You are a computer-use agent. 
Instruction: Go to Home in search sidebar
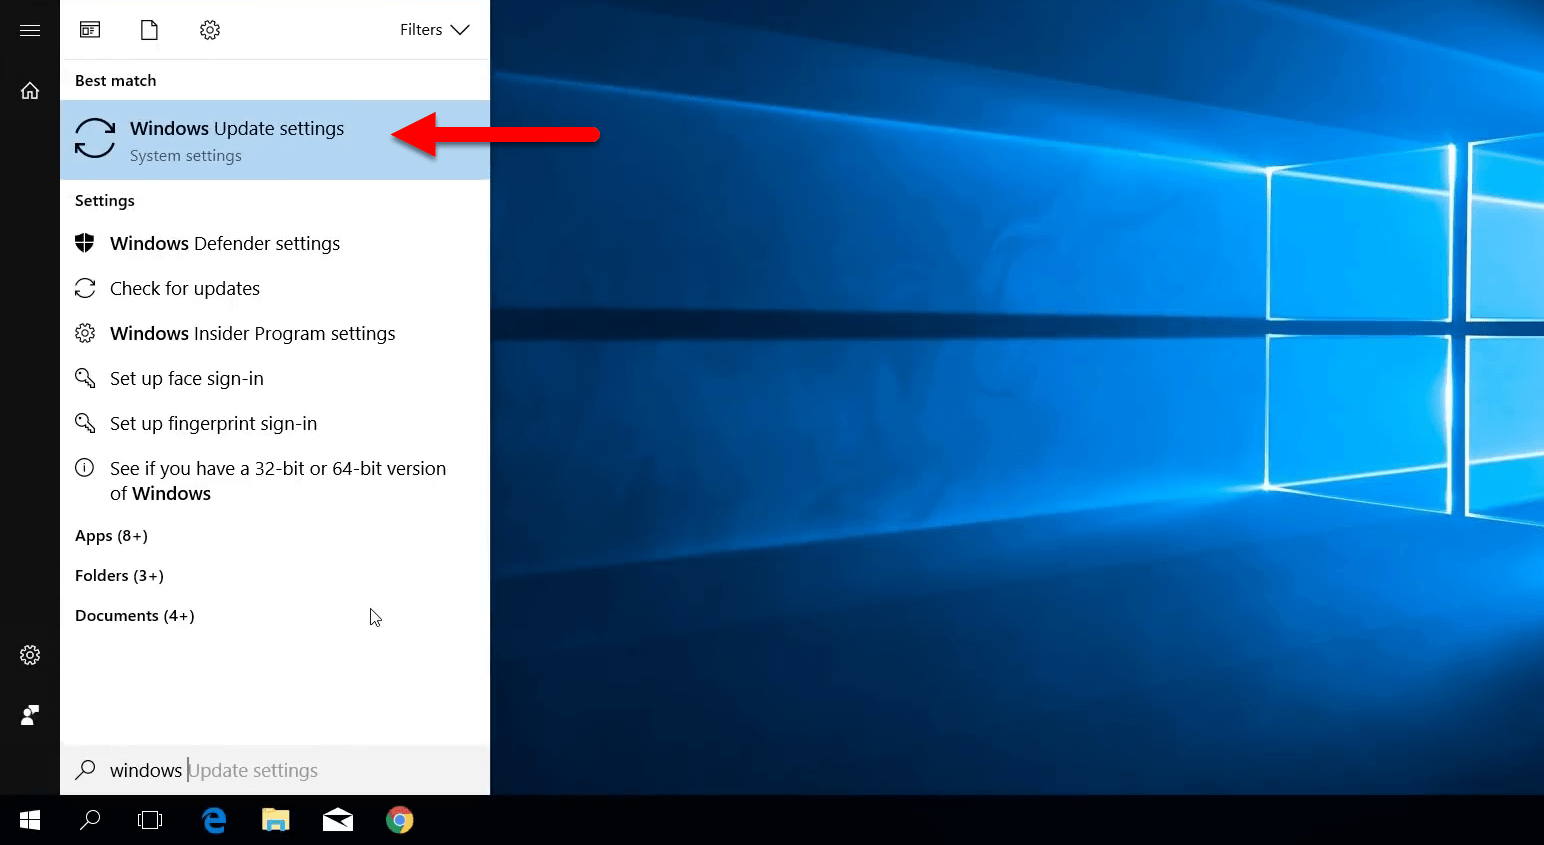[x=30, y=91]
